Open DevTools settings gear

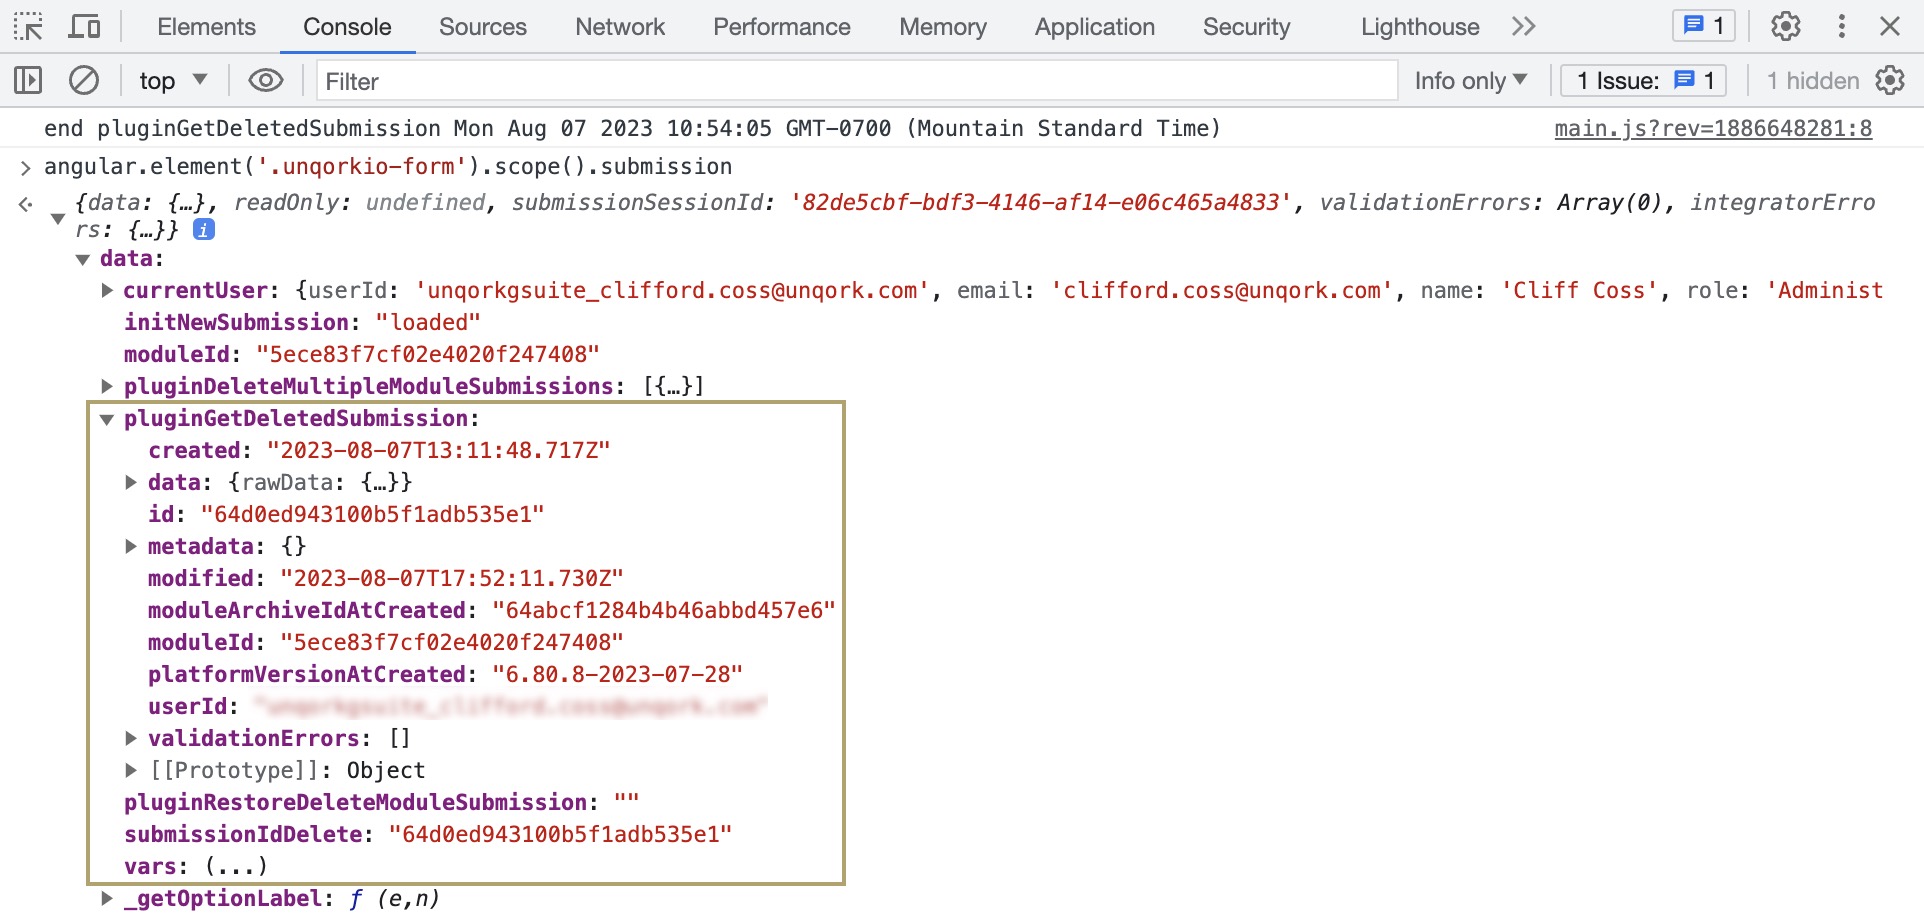(x=1786, y=26)
